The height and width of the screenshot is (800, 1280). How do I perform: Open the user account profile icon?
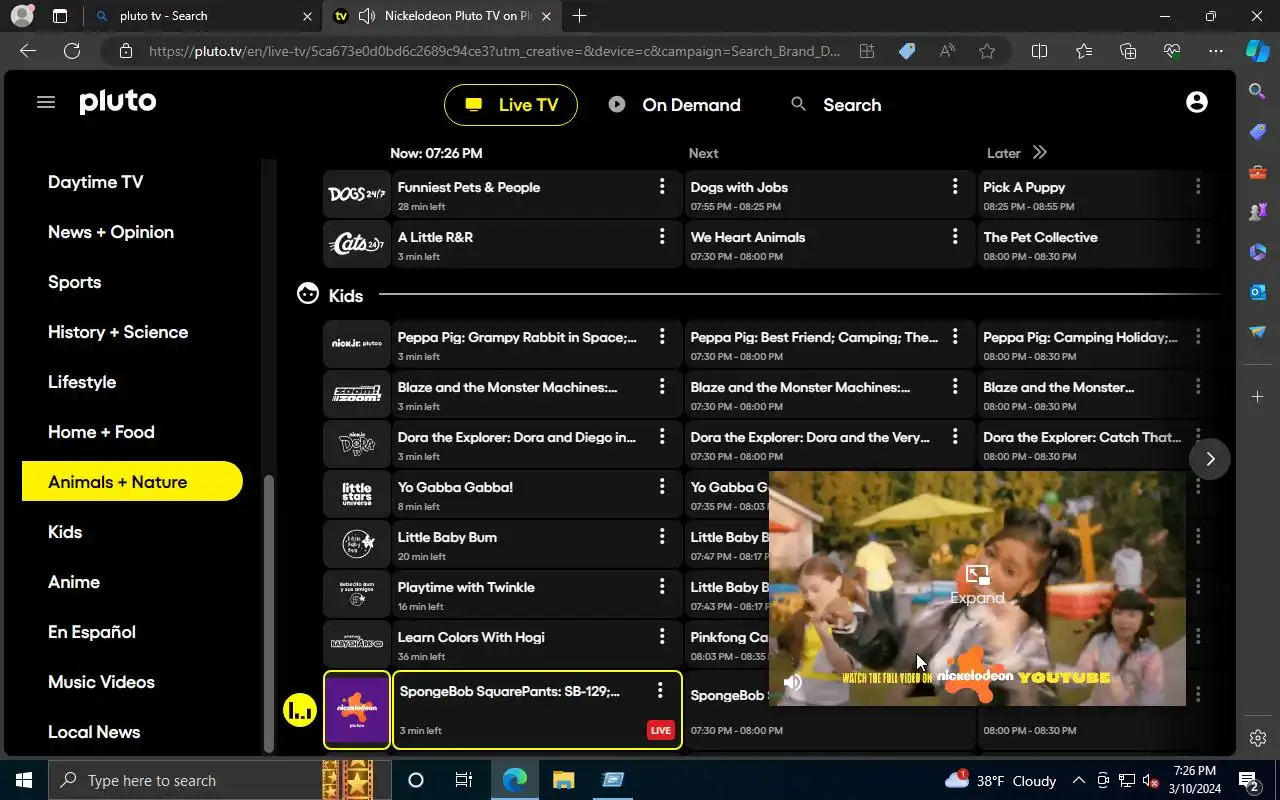1196,102
